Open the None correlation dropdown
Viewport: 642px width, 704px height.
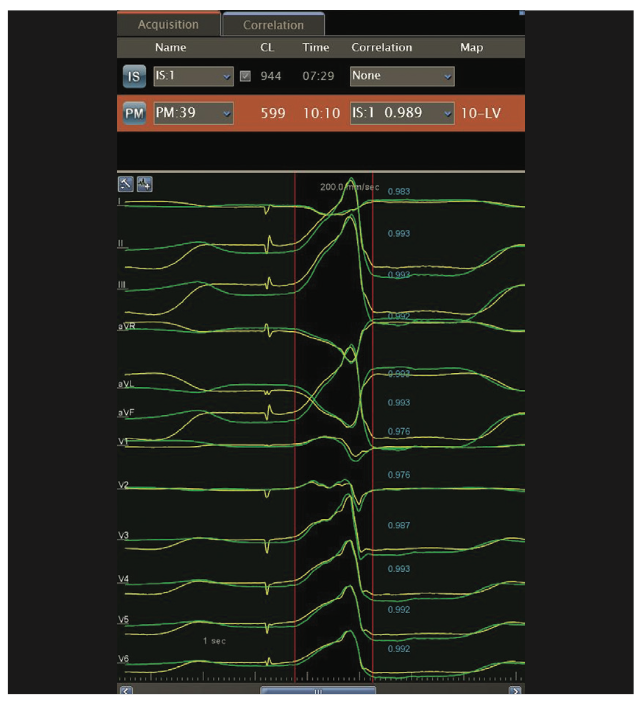402,76
